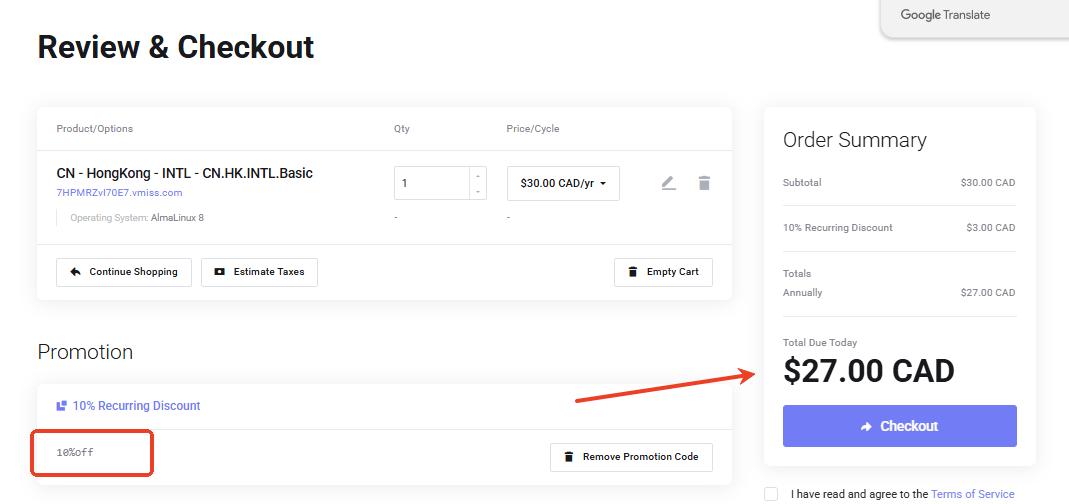The height and width of the screenshot is (504, 1069).
Task: Decrease quantity with the down stepper arrow
Action: (x=477, y=191)
